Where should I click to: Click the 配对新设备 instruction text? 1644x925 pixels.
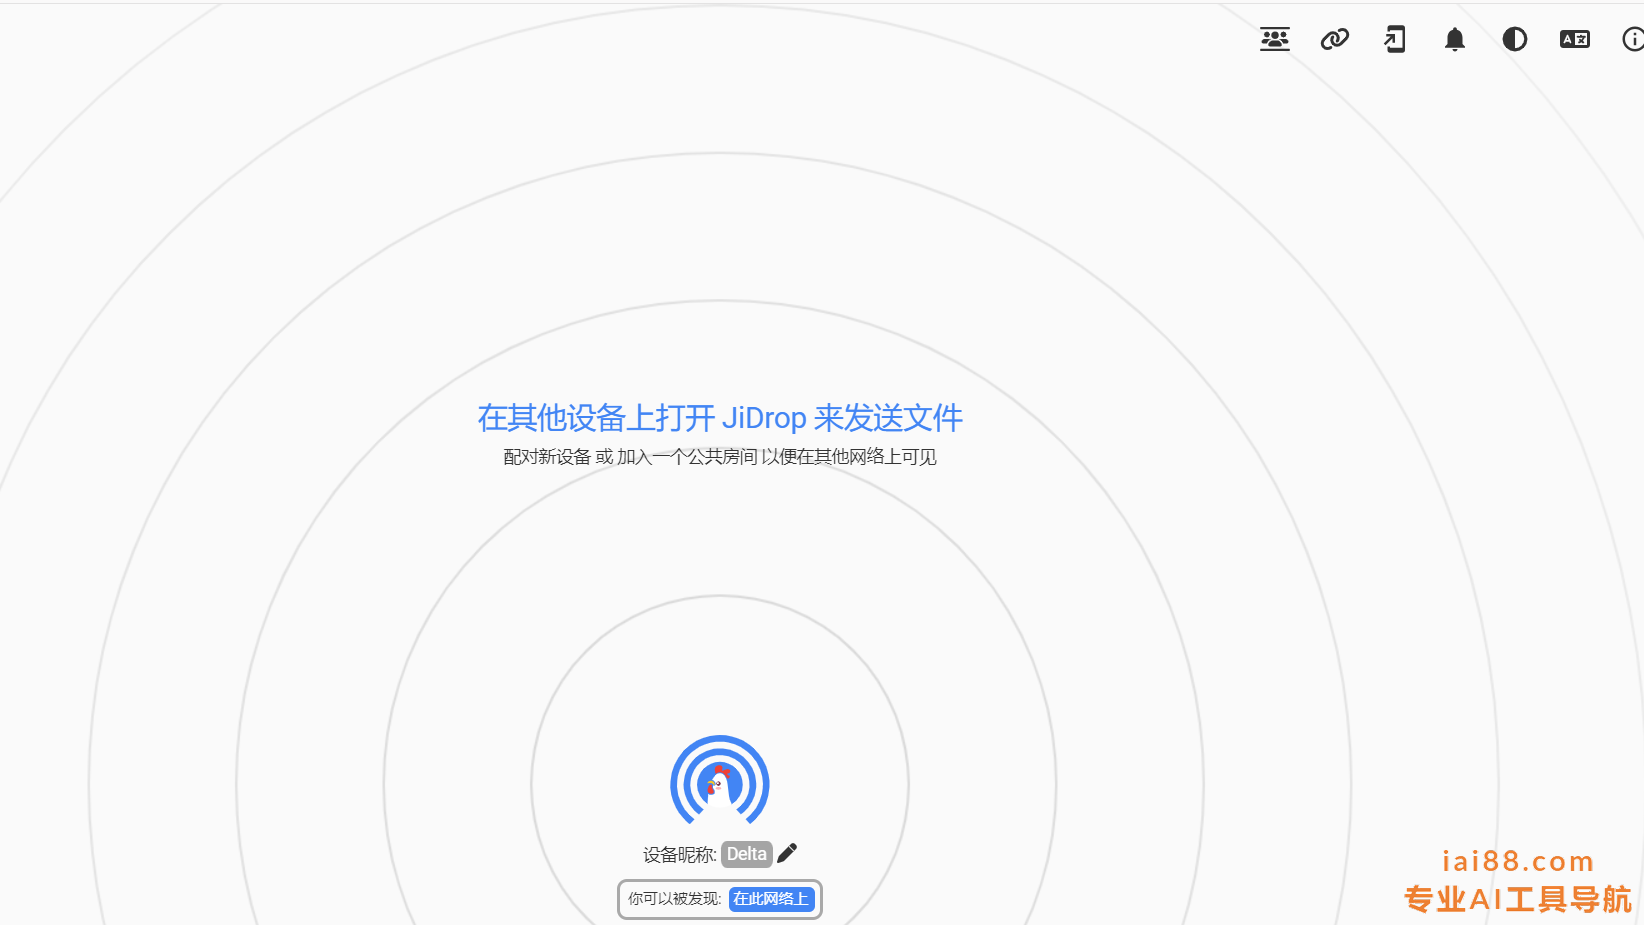(548, 457)
